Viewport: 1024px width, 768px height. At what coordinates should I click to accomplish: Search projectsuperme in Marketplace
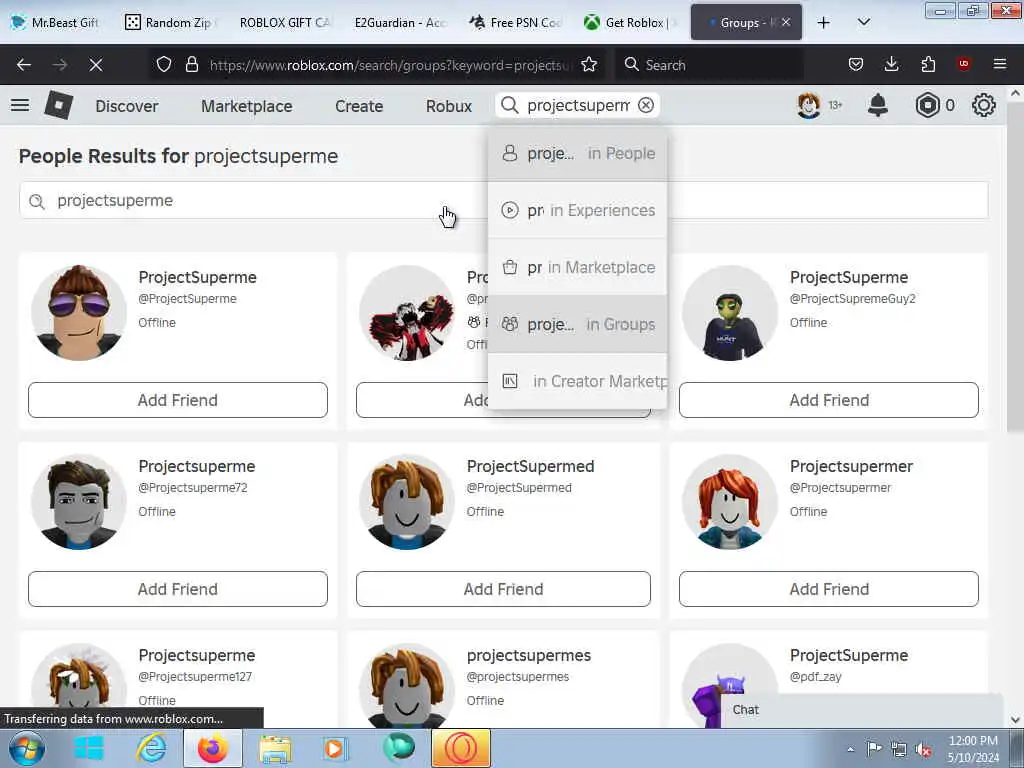tap(577, 267)
